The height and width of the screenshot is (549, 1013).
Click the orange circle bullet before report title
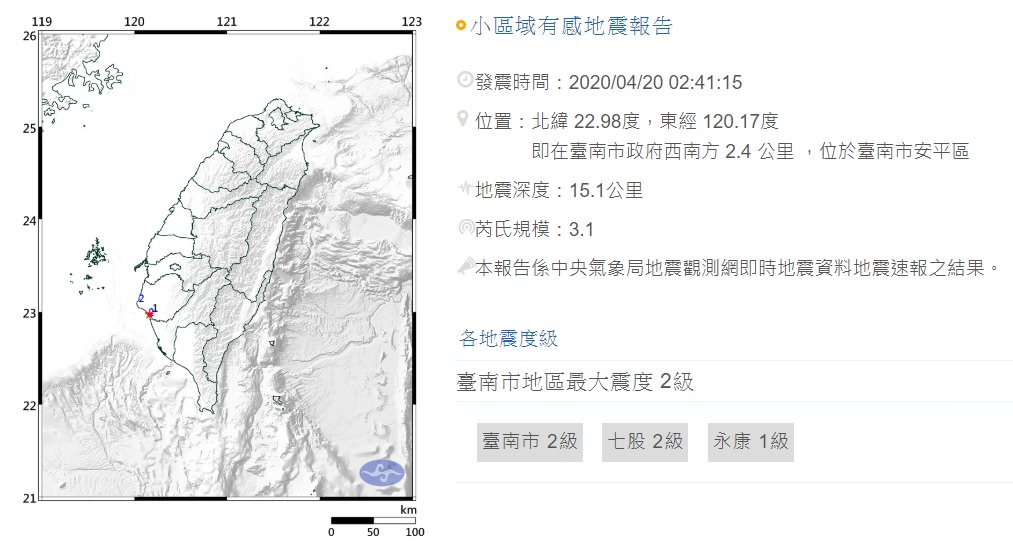click(x=461, y=26)
